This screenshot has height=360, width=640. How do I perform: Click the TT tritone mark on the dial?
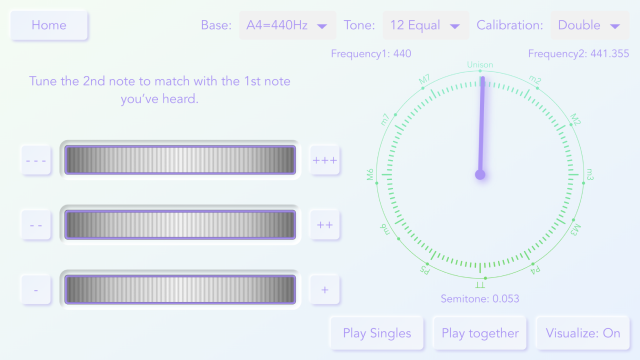pyautogui.click(x=480, y=284)
